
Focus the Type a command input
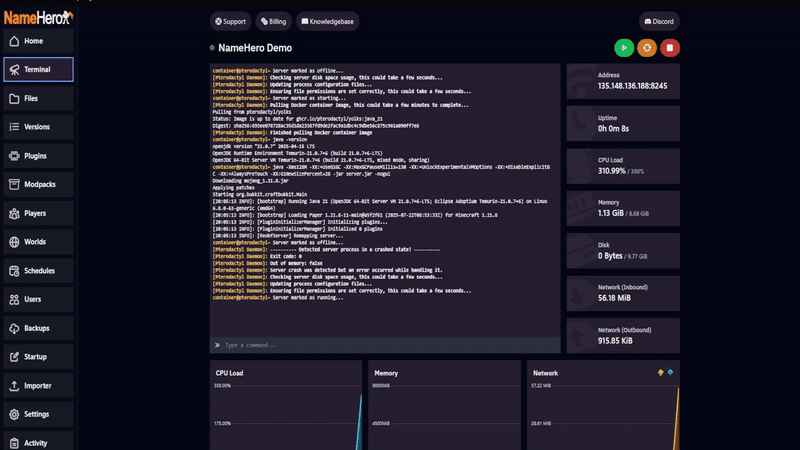tap(385, 345)
